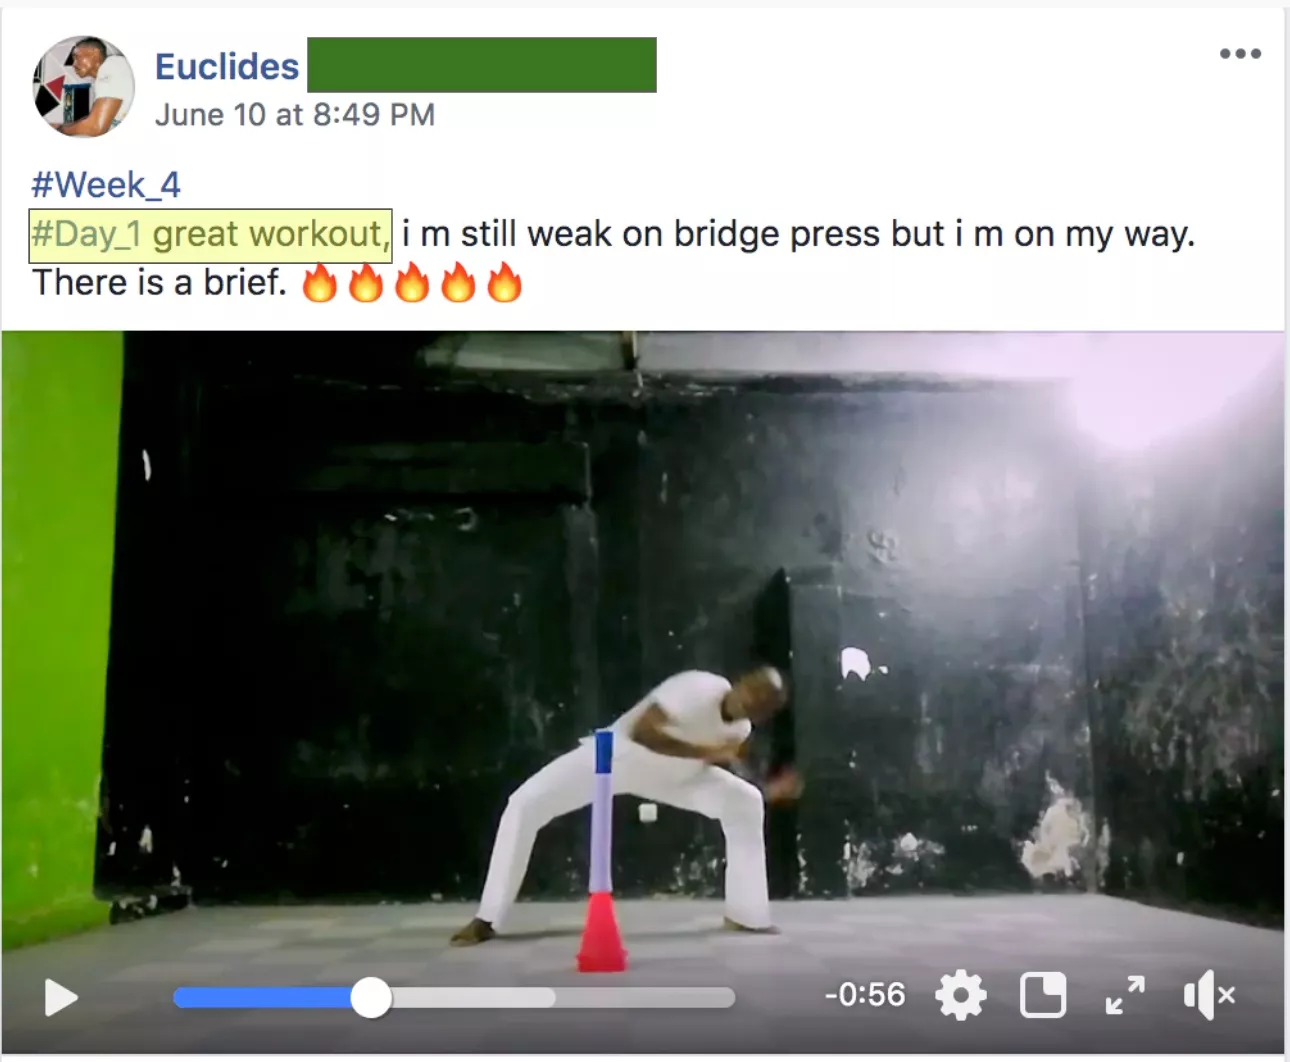
Task: Click the row of fire emojis
Action: (412, 283)
